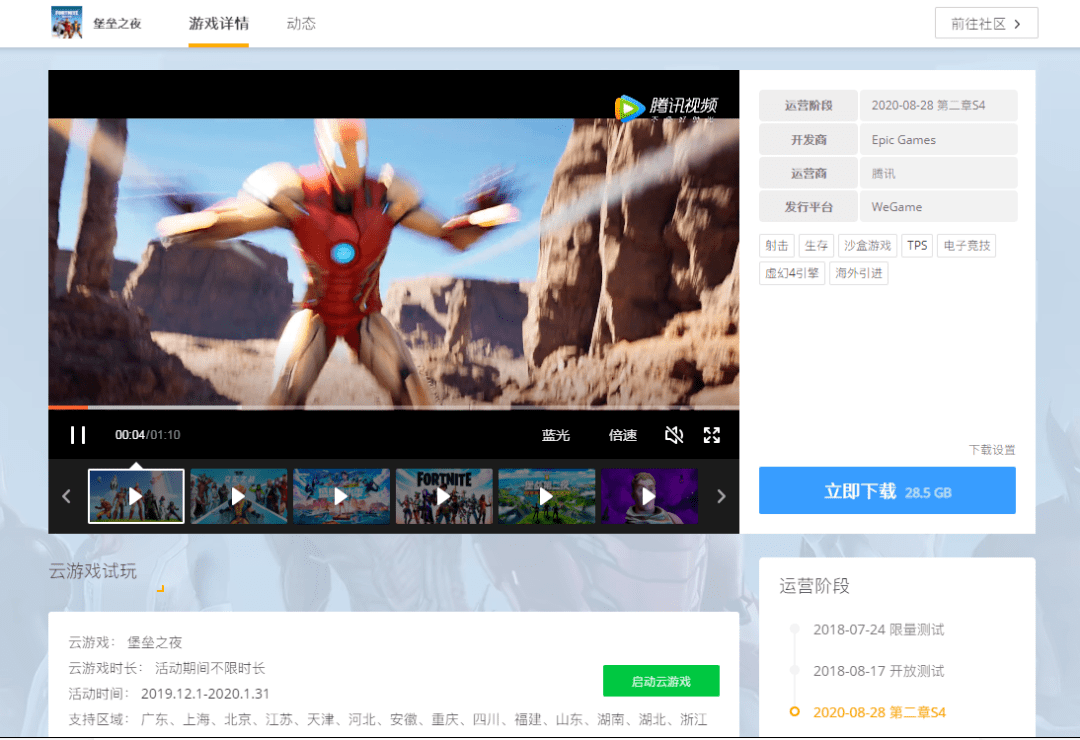Click the 00:04/01:10 time display
The image size is (1080, 740).
click(x=147, y=435)
